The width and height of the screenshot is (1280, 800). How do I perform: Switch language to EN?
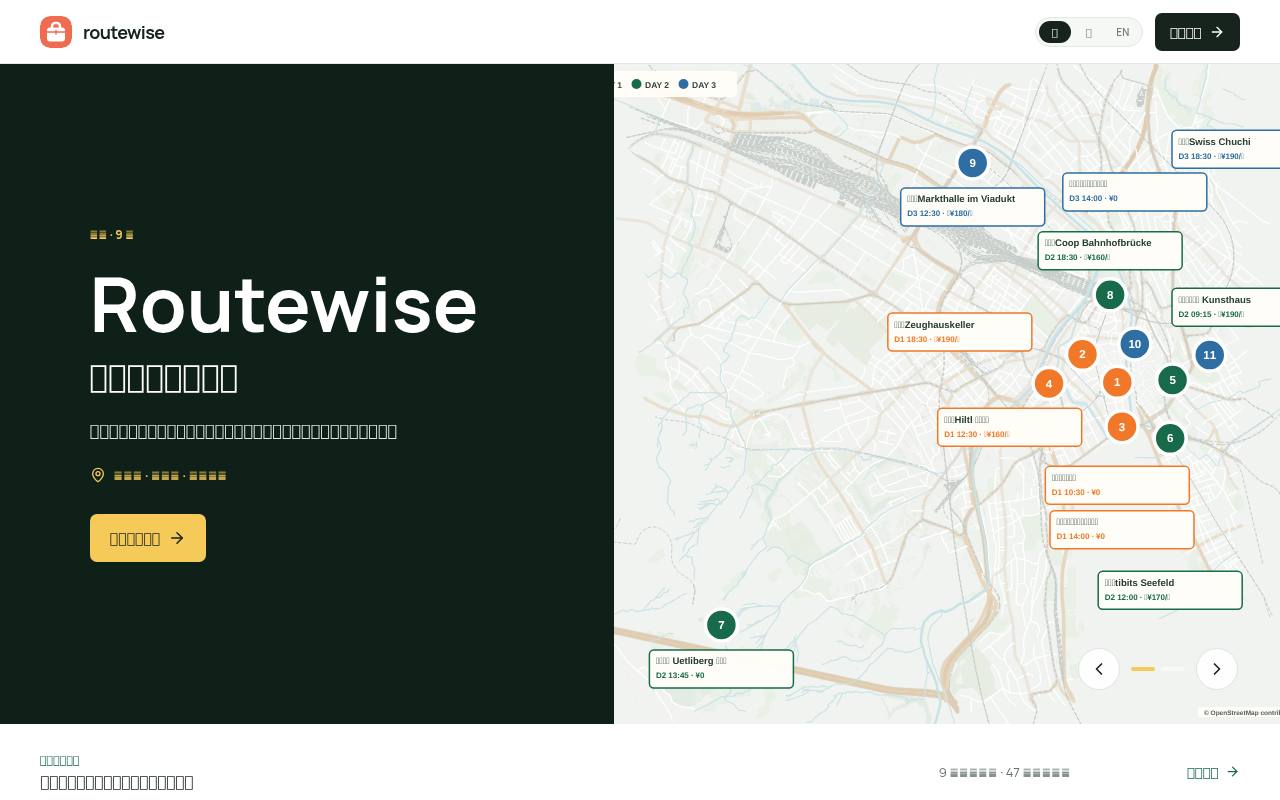(1123, 32)
